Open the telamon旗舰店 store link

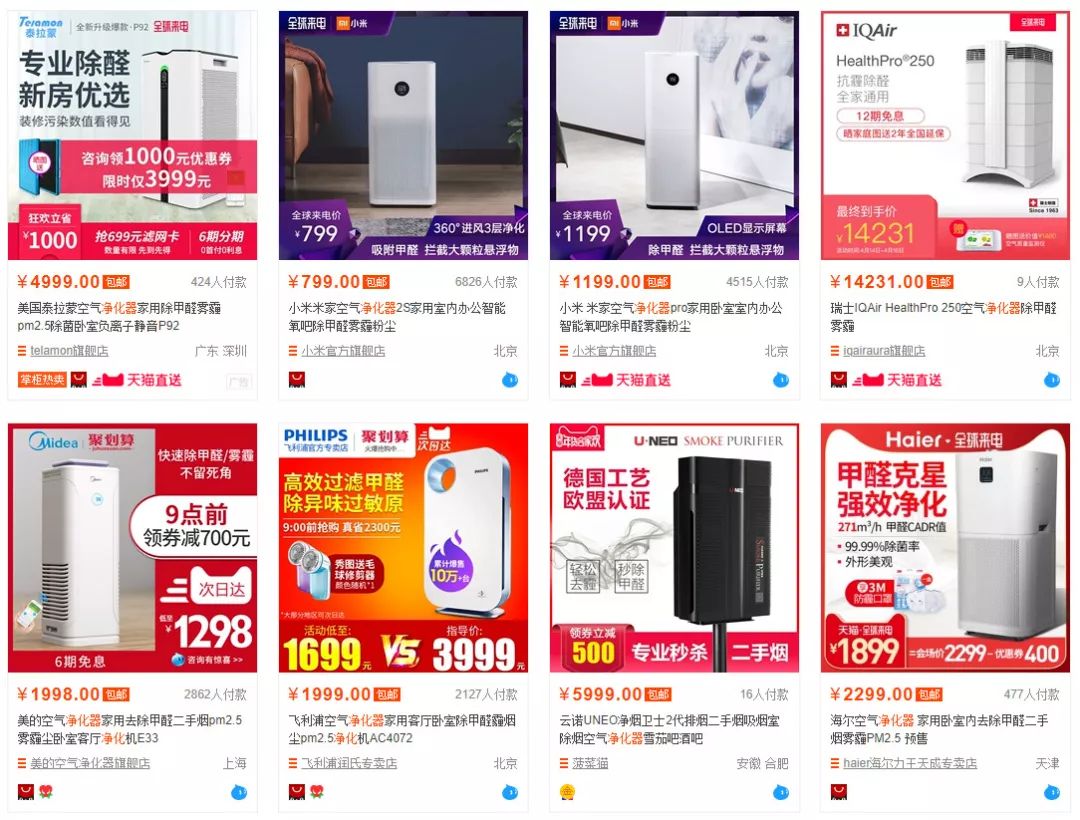click(69, 351)
